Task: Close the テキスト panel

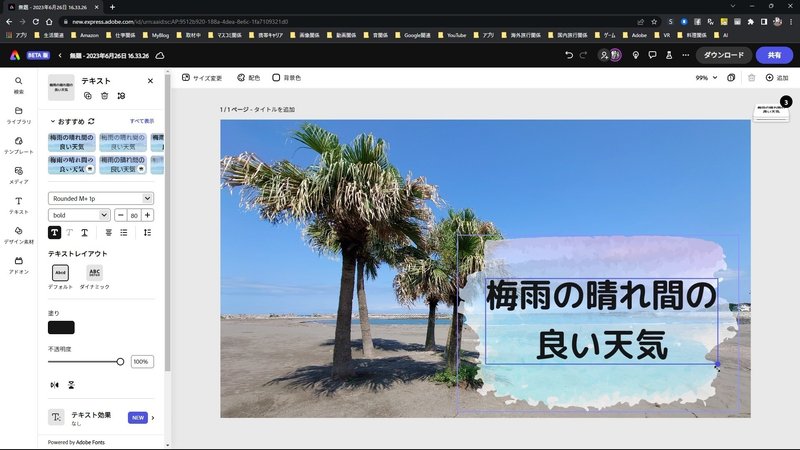Action: pyautogui.click(x=151, y=81)
